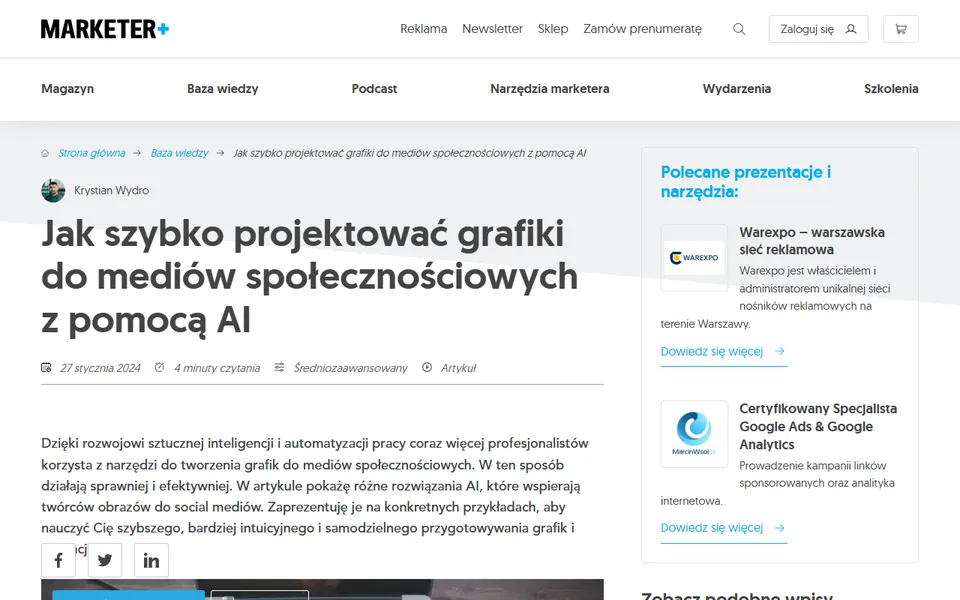Click the Średniozaawansowany level label

point(350,368)
